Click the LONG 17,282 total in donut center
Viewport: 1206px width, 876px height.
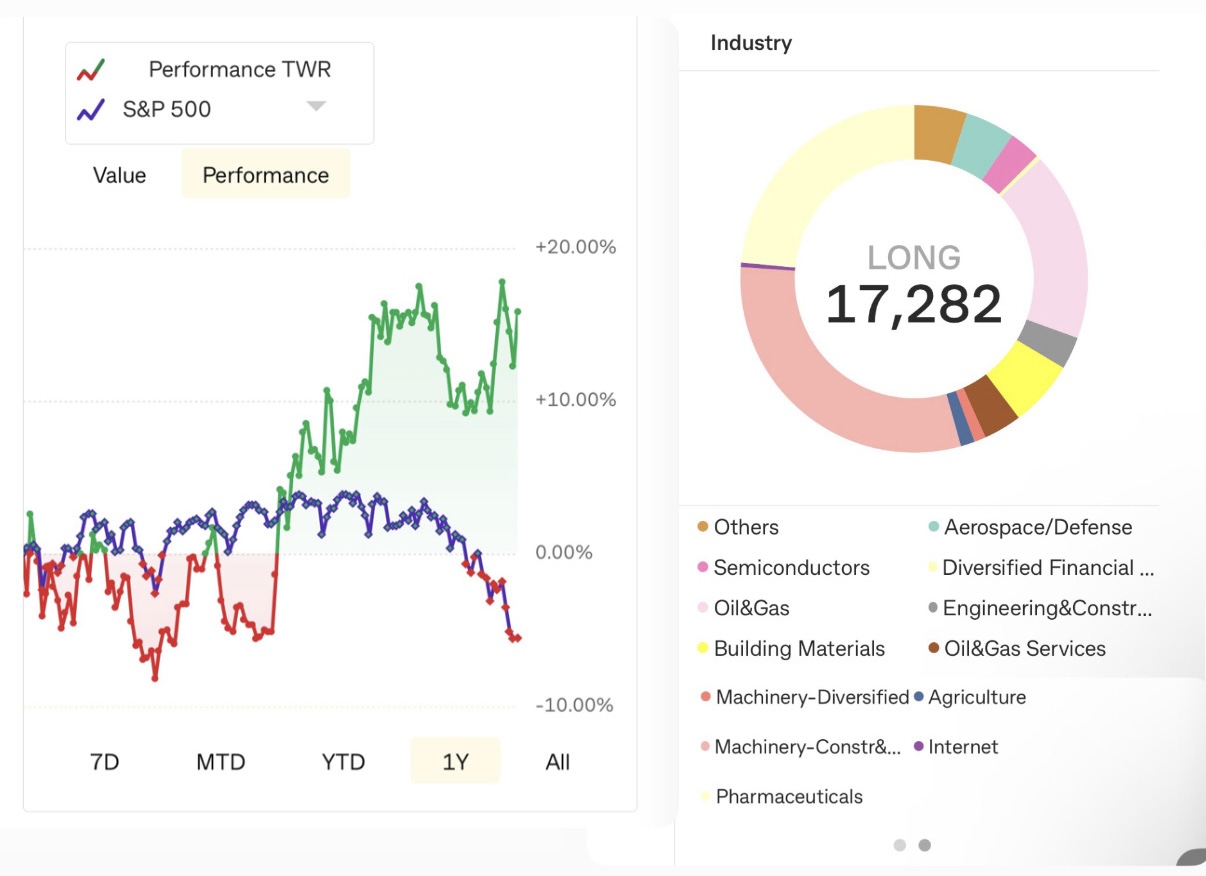[913, 285]
